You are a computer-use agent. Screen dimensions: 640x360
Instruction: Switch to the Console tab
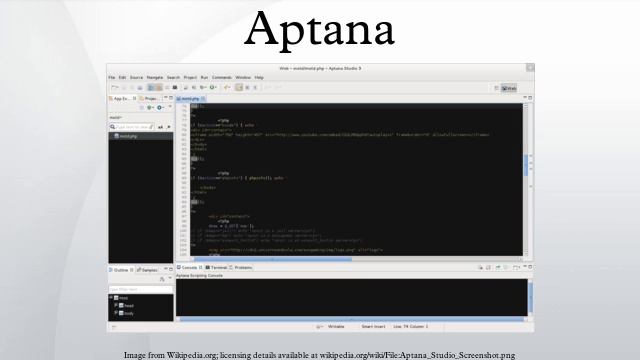click(x=189, y=267)
